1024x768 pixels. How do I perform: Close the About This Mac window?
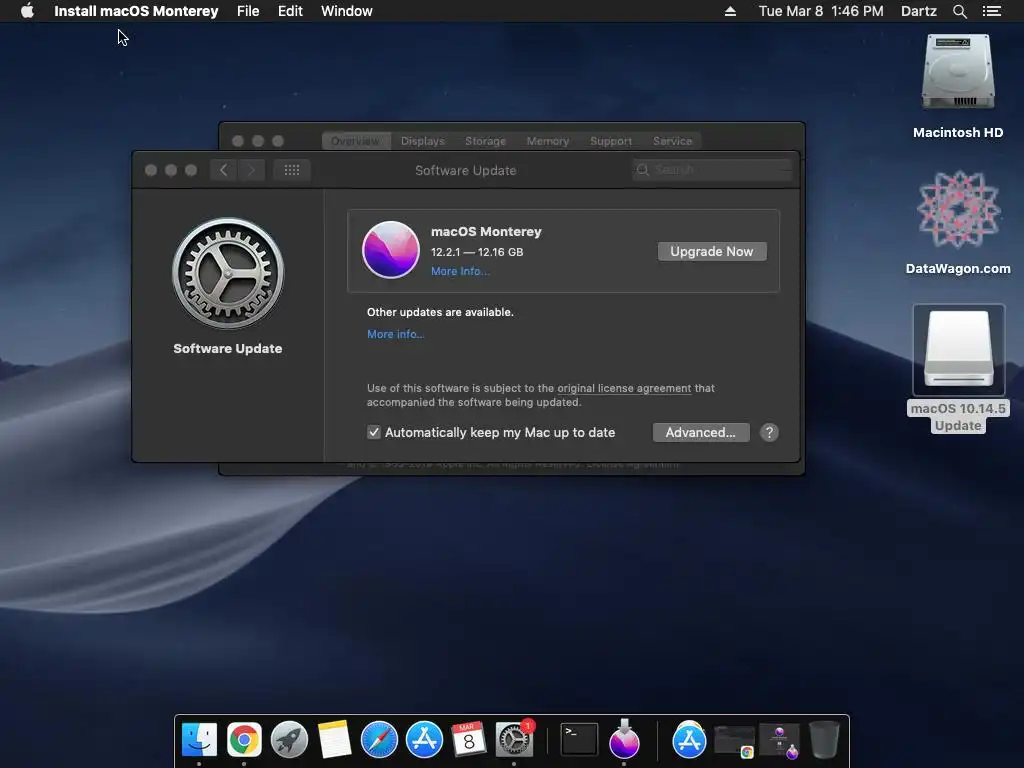[x=238, y=141]
